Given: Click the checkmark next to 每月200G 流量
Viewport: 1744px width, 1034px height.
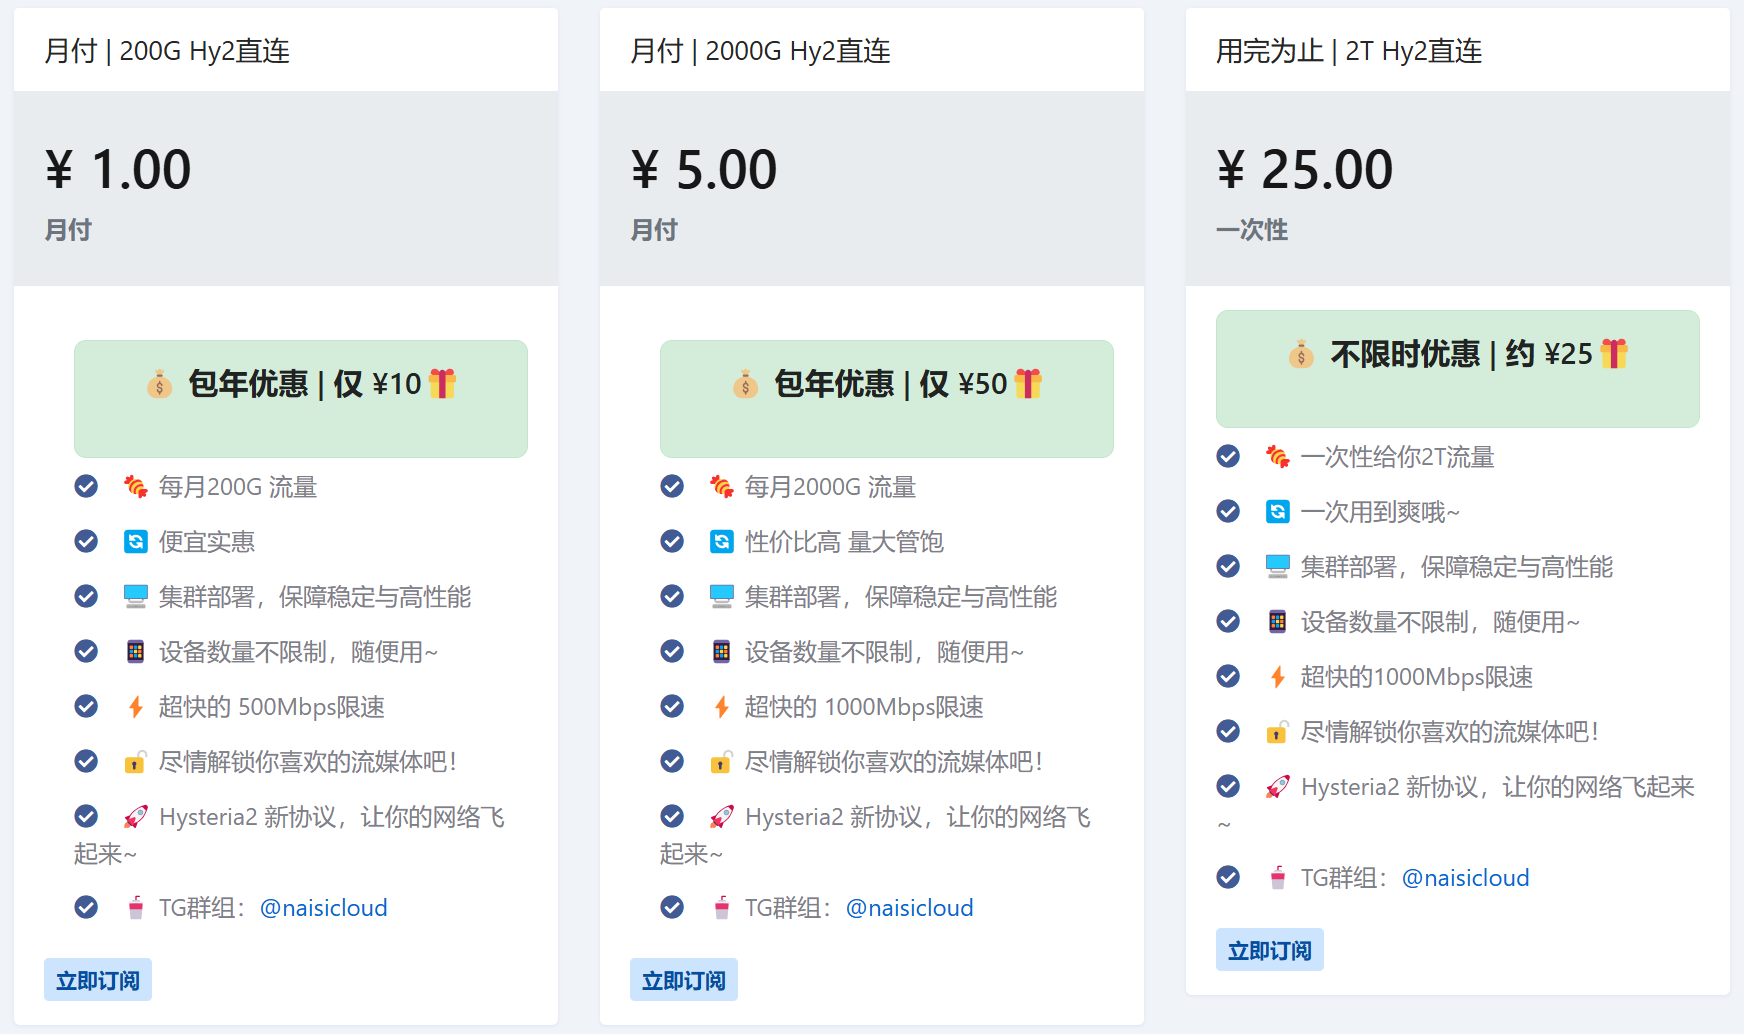Looking at the screenshot, I should click(86, 486).
